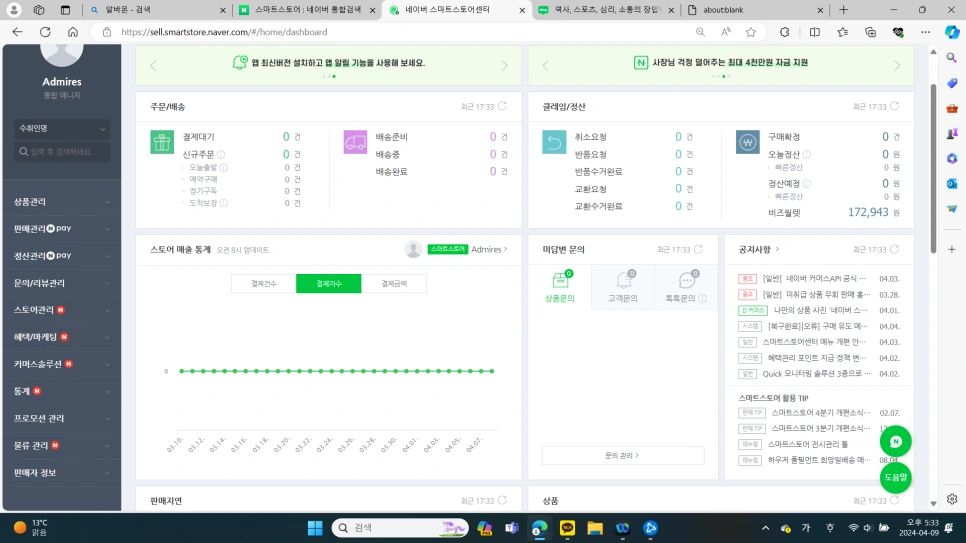
Task: Expand the 통계 sidebar menu
Action: 62,391
